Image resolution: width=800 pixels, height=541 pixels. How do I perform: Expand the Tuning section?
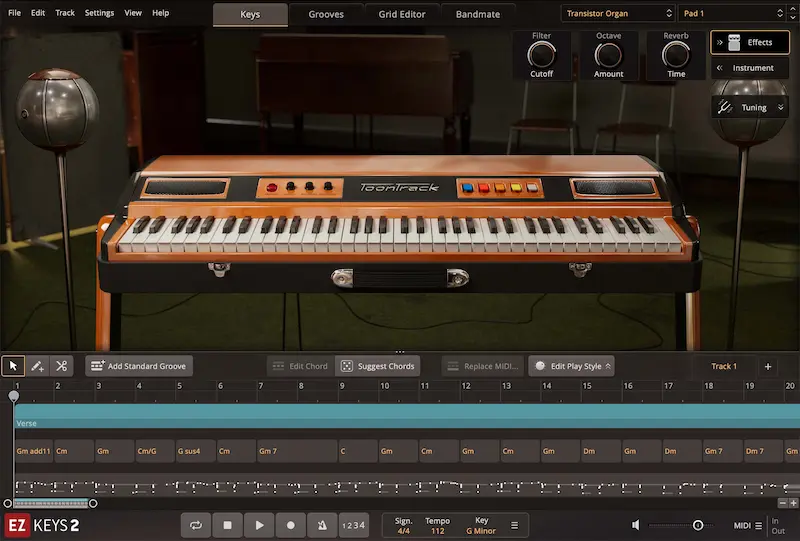pyautogui.click(x=750, y=107)
